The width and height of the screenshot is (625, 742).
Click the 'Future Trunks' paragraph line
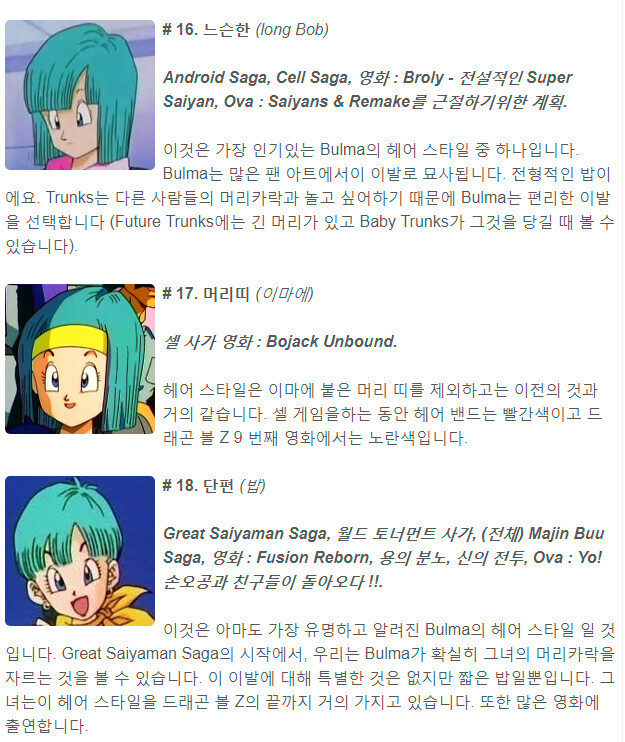coord(310,222)
